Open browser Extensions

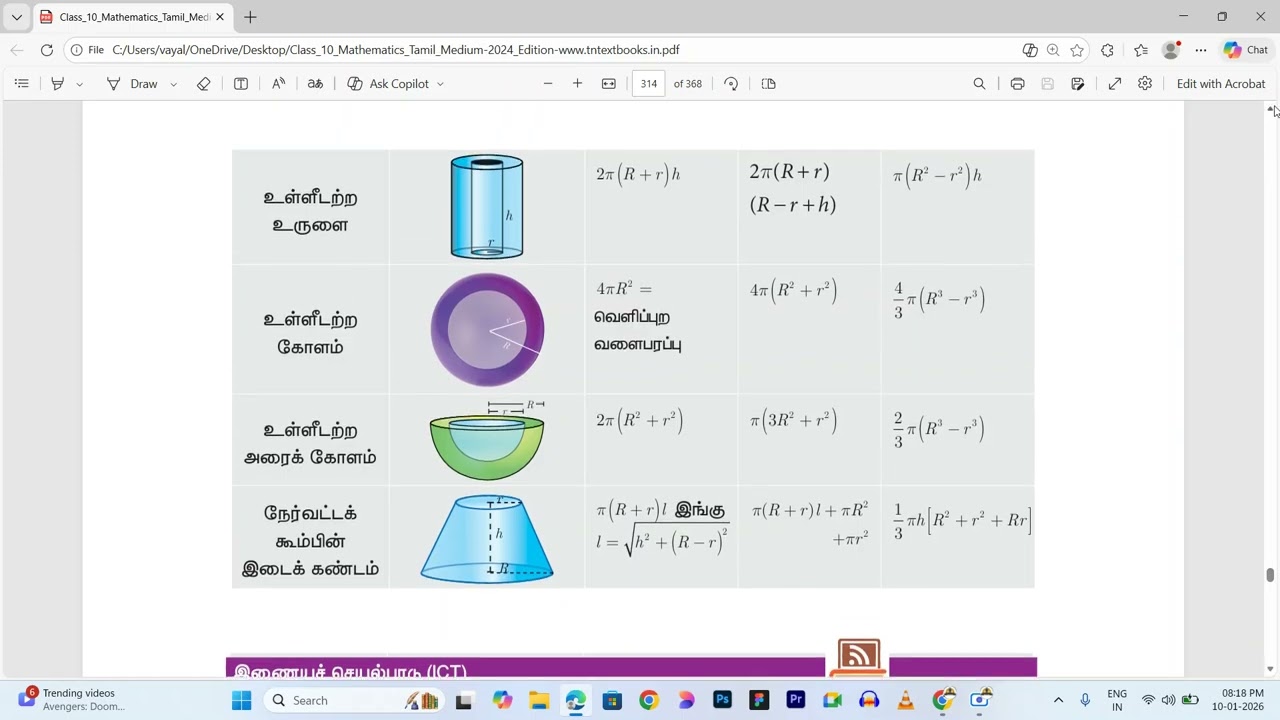(x=1107, y=50)
